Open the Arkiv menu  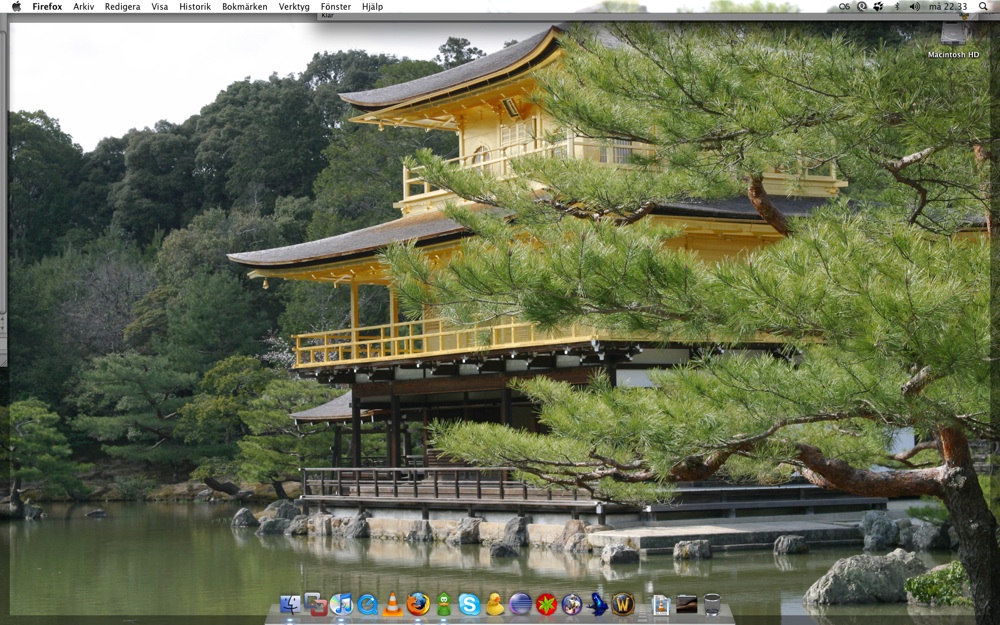tap(84, 6)
